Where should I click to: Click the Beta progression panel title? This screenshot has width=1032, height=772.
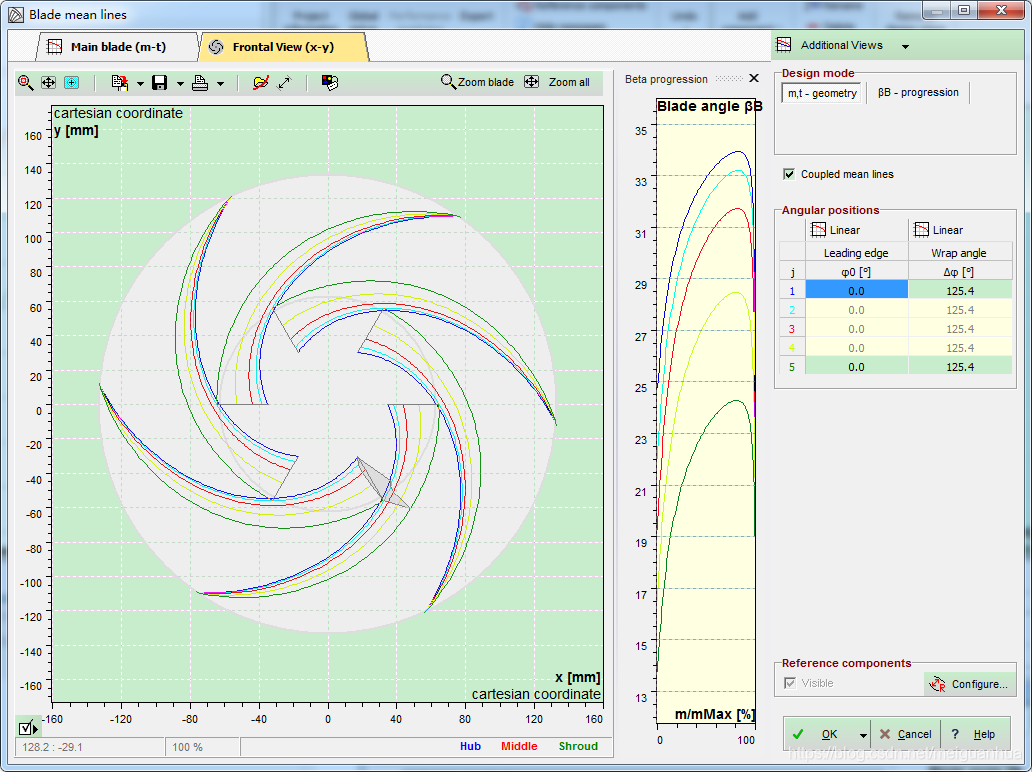(666, 79)
